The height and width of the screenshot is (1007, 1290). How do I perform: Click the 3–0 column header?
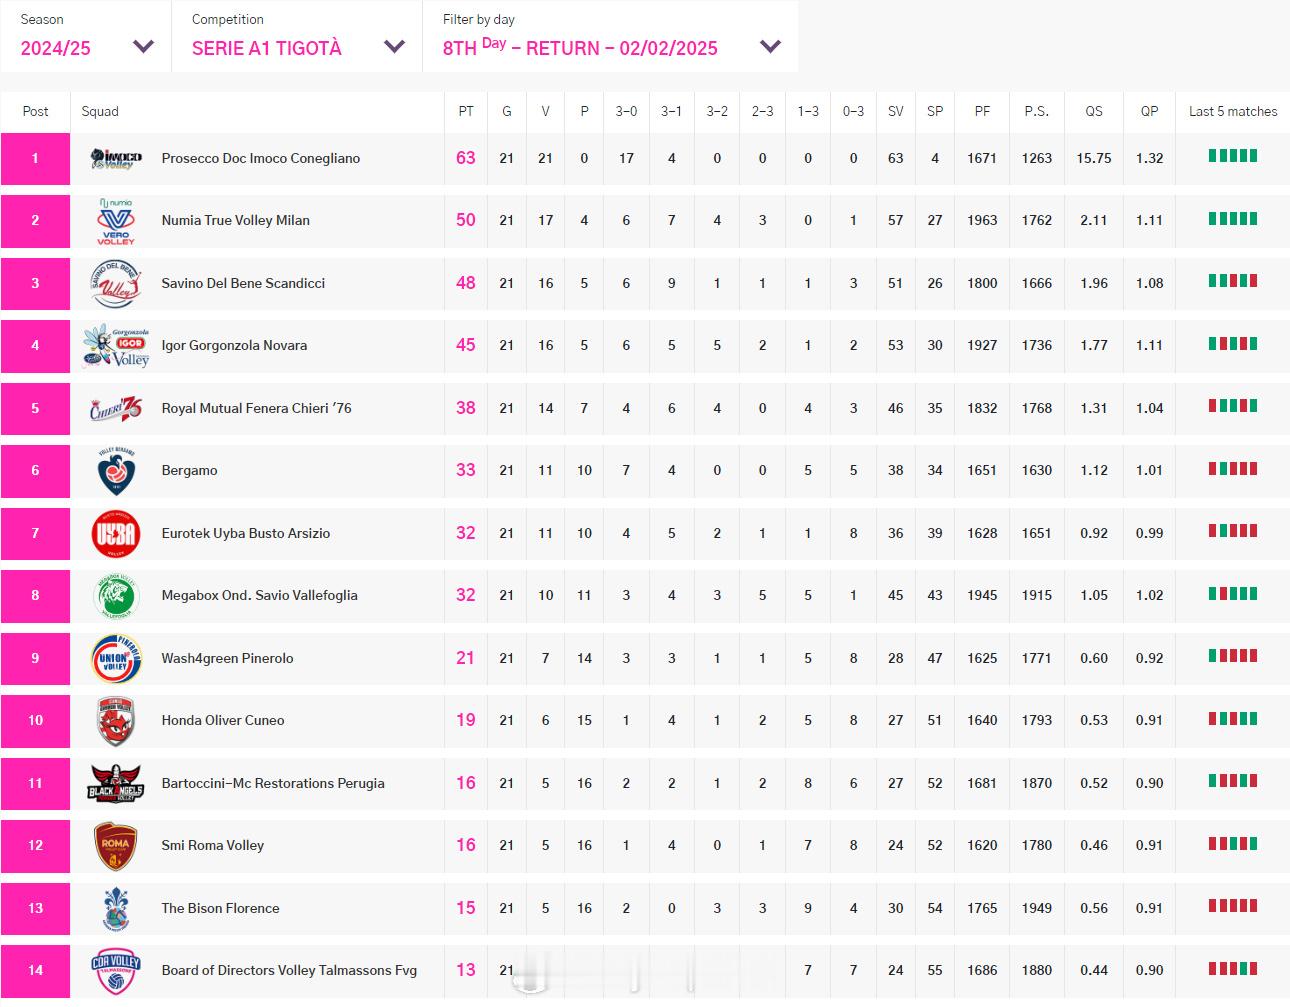pos(626,111)
